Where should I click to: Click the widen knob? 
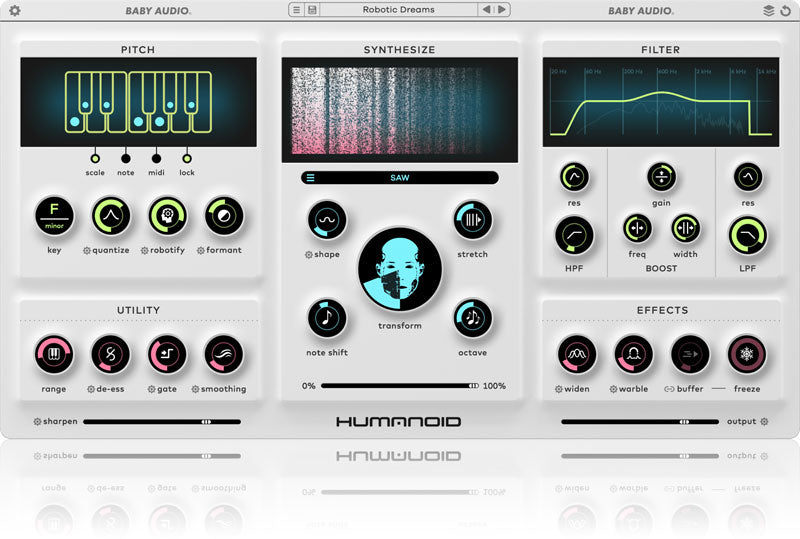577,354
